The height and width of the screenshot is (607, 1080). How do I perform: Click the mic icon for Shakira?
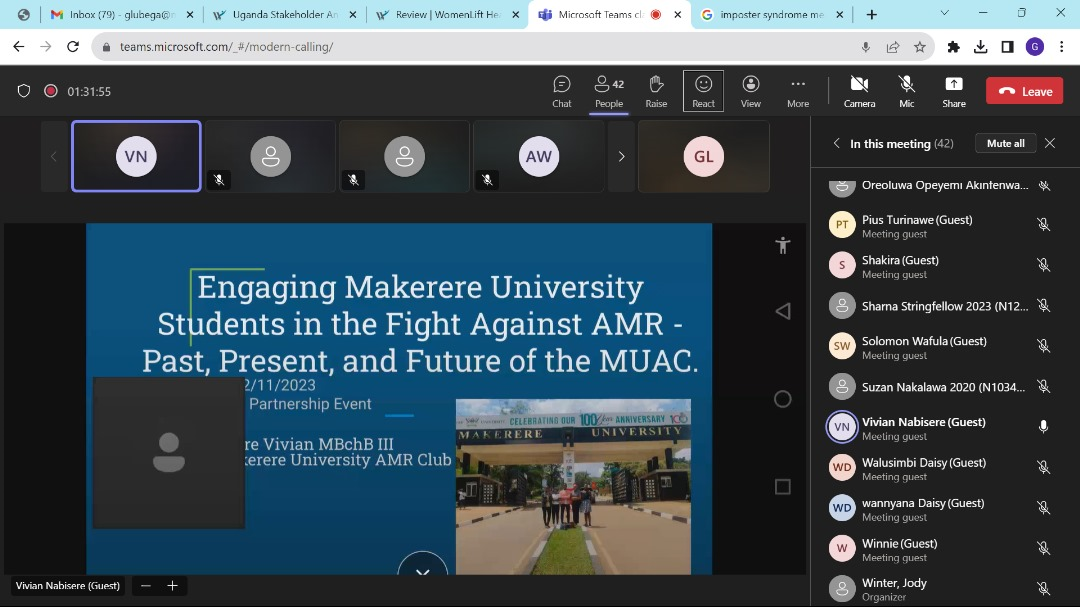pyautogui.click(x=1043, y=265)
